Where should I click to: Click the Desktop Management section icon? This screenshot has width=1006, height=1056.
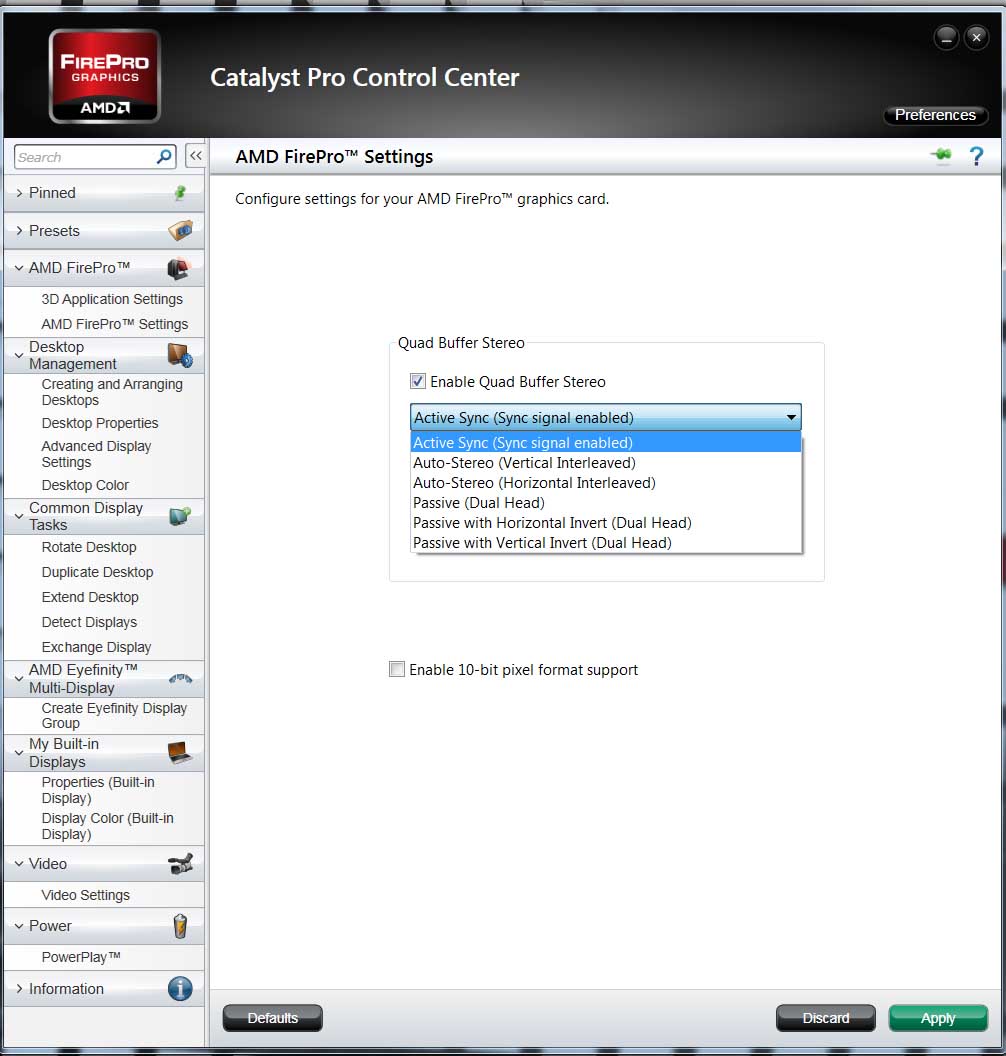point(180,355)
